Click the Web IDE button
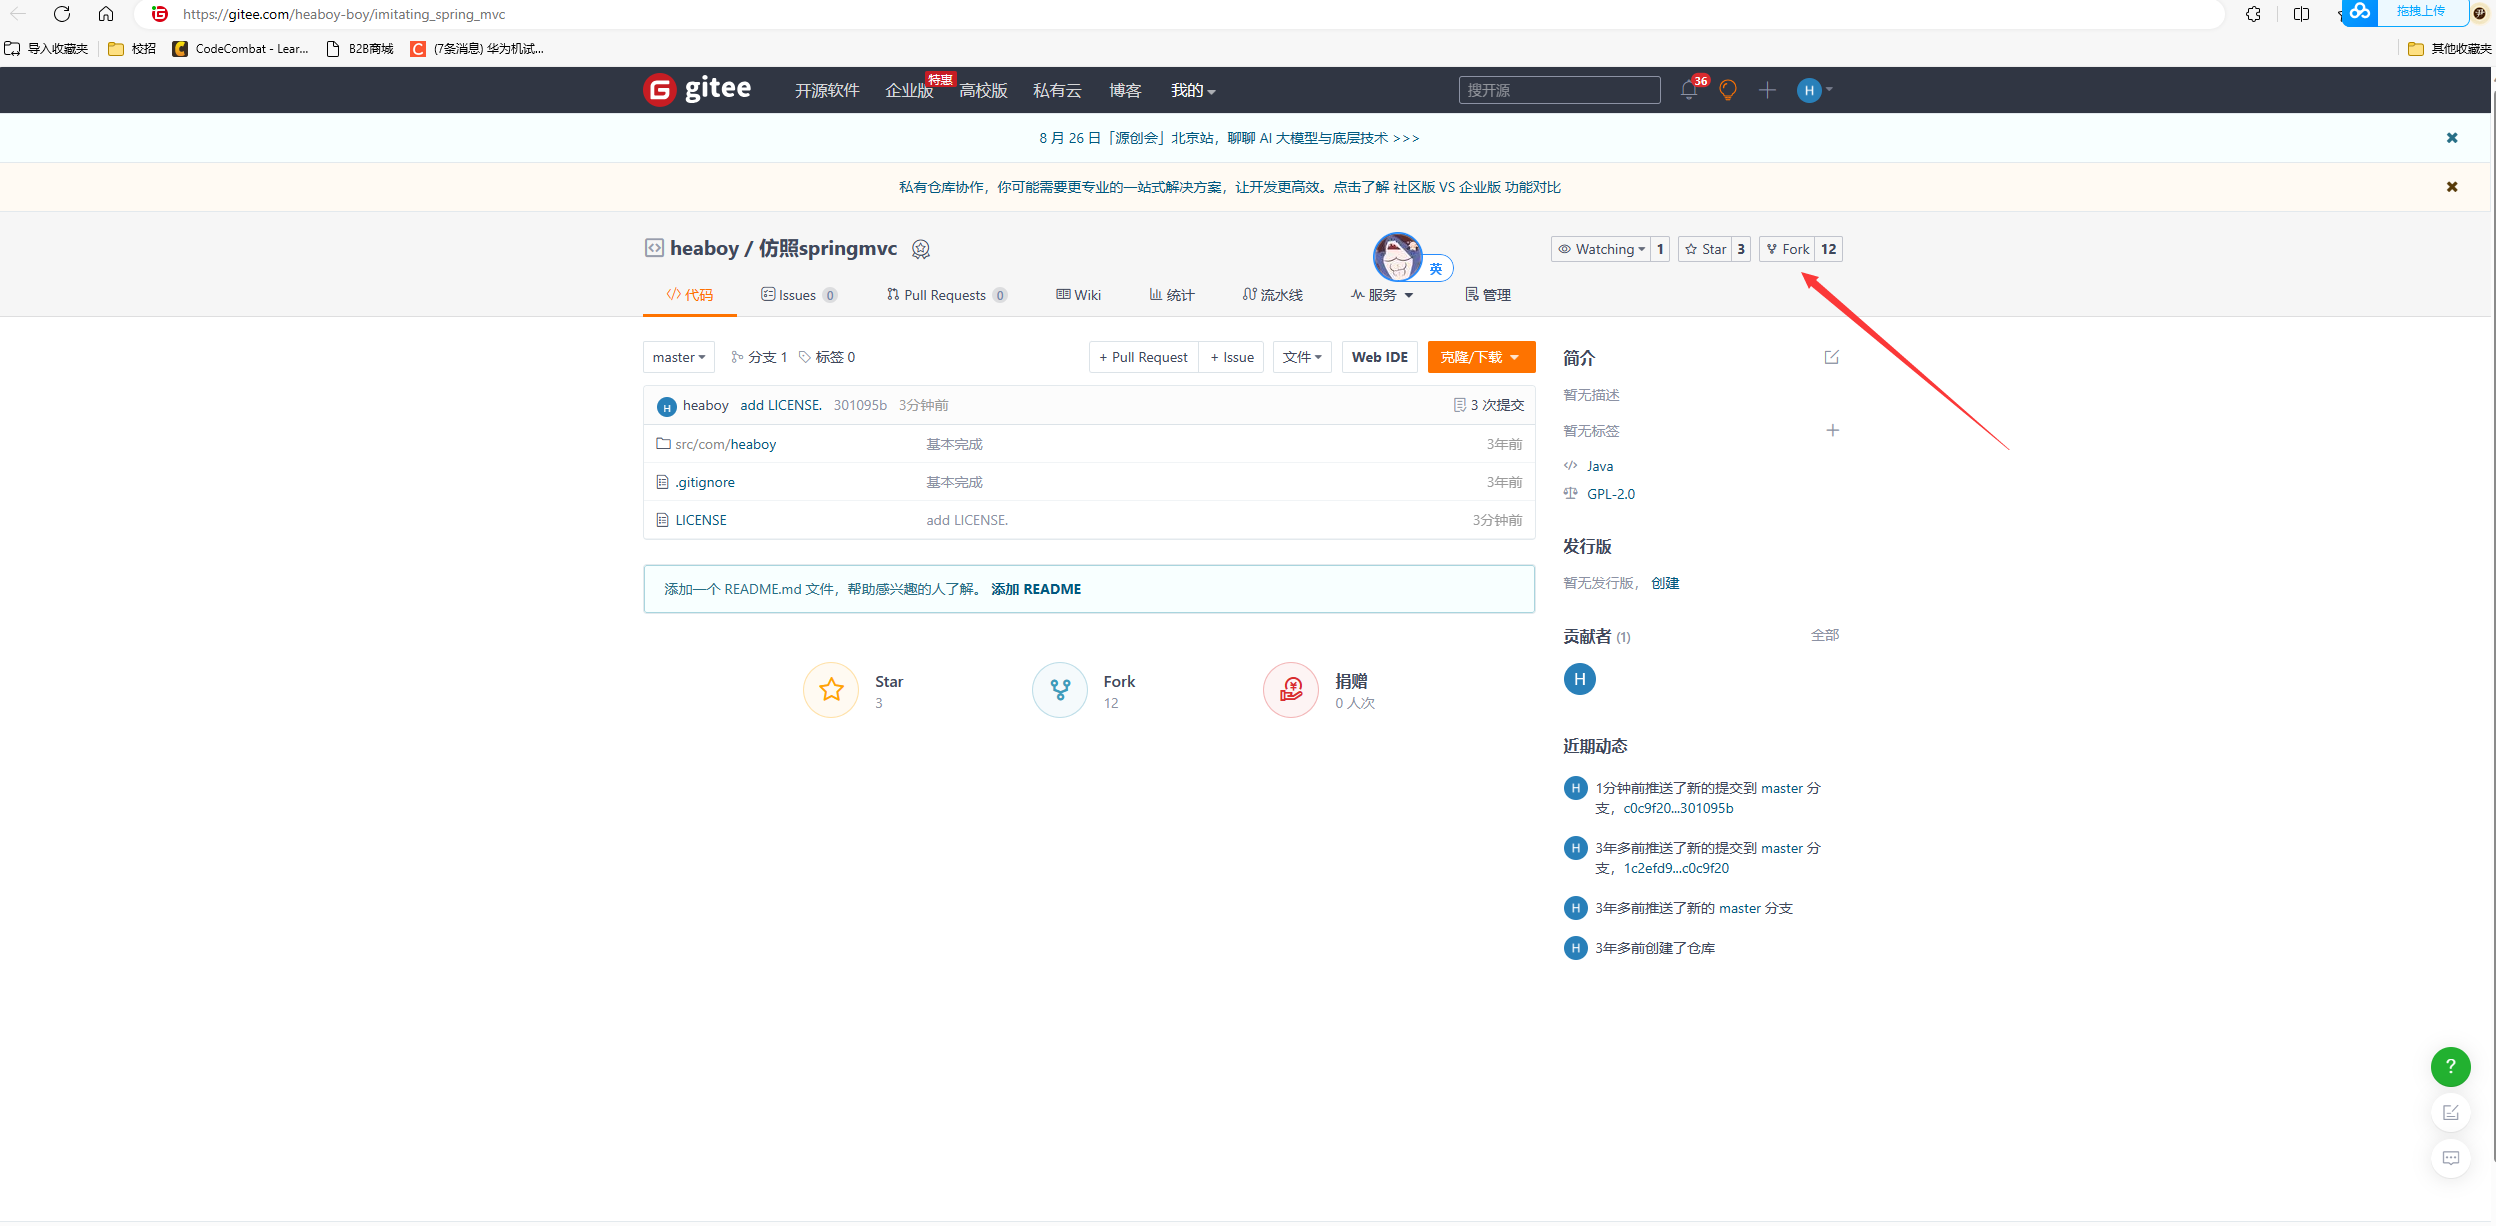The width and height of the screenshot is (2496, 1226). coord(1379,357)
